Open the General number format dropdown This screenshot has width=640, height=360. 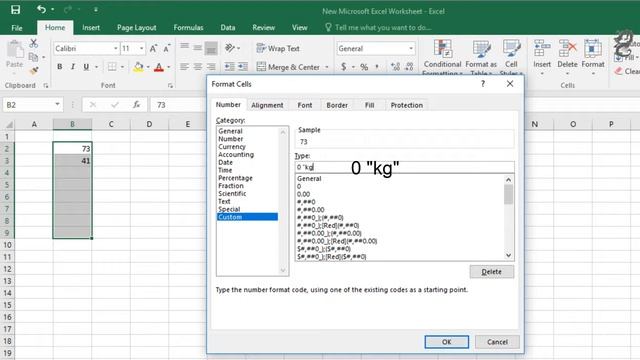tap(411, 49)
